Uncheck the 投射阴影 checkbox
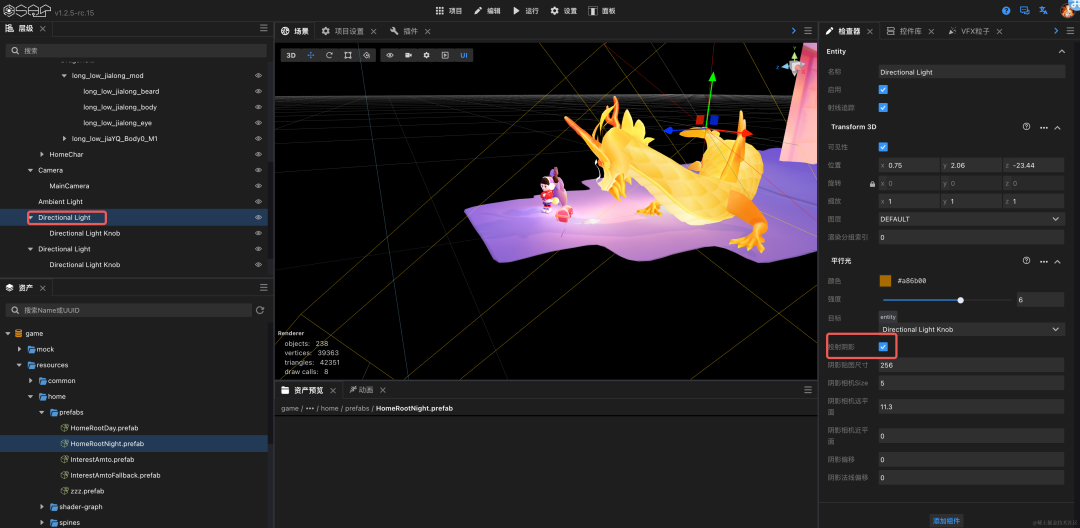Screen dimensions: 1080x528 click(x=883, y=347)
